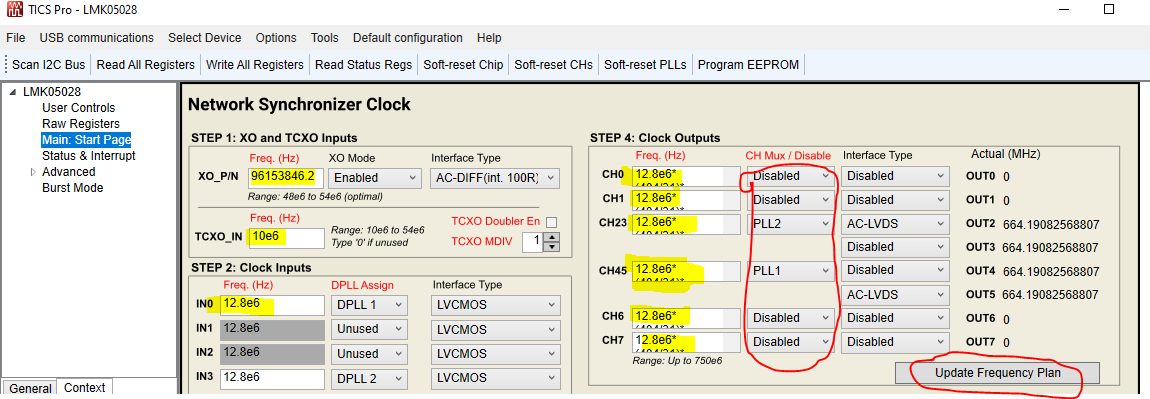
Task: Collapse the LMK05028 root tree node
Action: (12, 92)
